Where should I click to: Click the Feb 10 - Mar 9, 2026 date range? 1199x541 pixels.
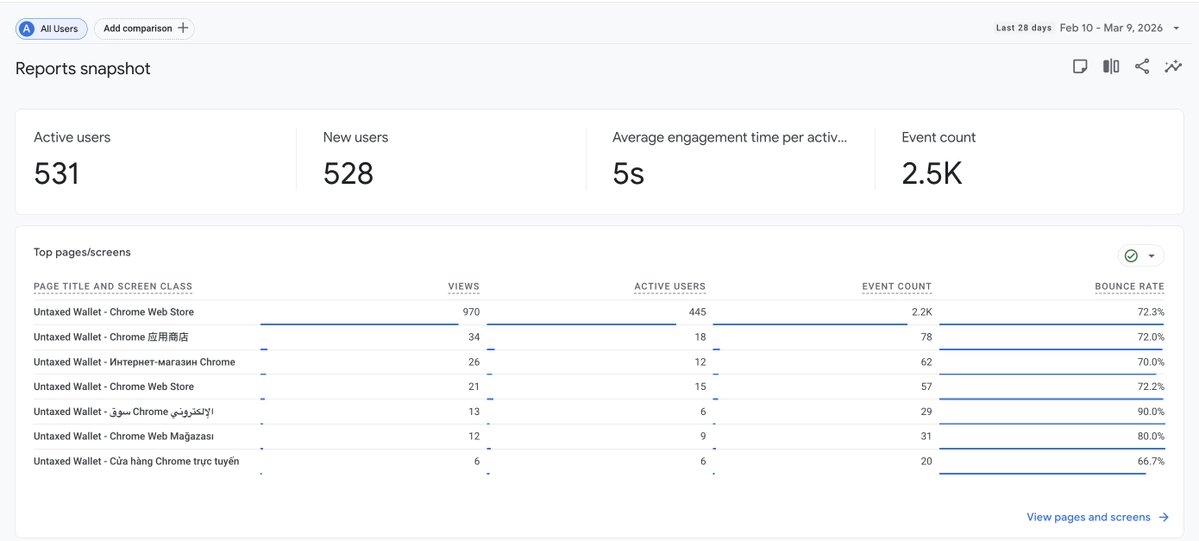1111,28
